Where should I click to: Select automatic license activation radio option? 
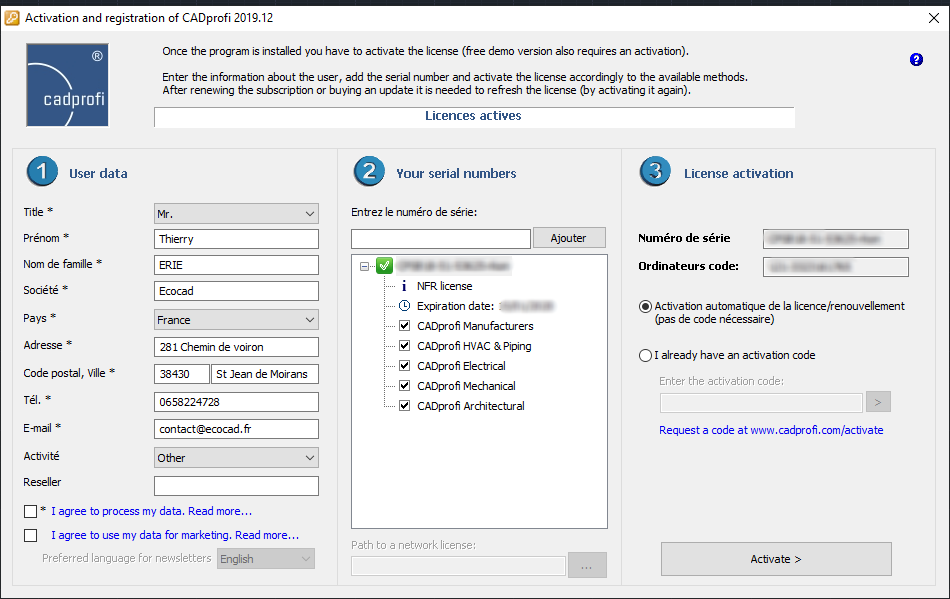coord(645,306)
